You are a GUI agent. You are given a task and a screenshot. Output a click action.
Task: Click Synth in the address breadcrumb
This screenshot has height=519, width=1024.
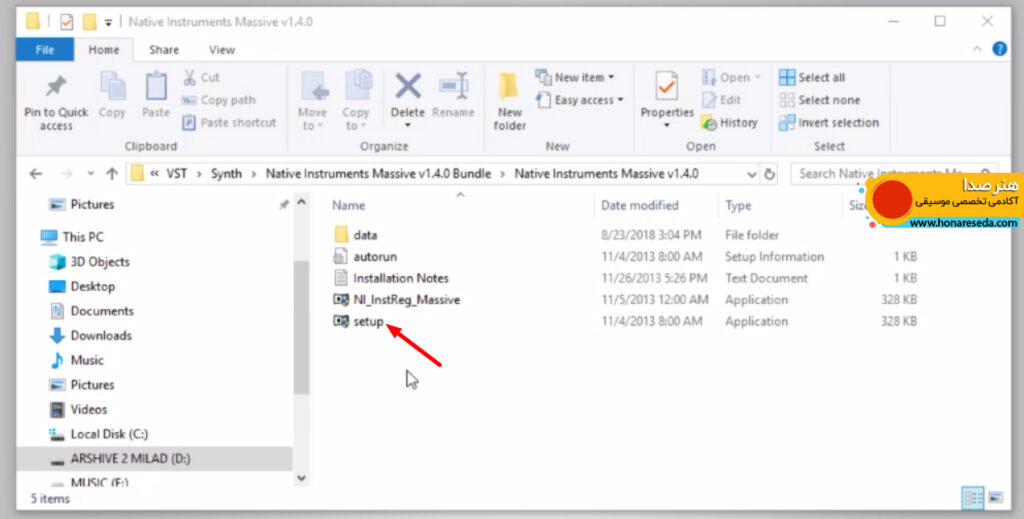point(226,174)
